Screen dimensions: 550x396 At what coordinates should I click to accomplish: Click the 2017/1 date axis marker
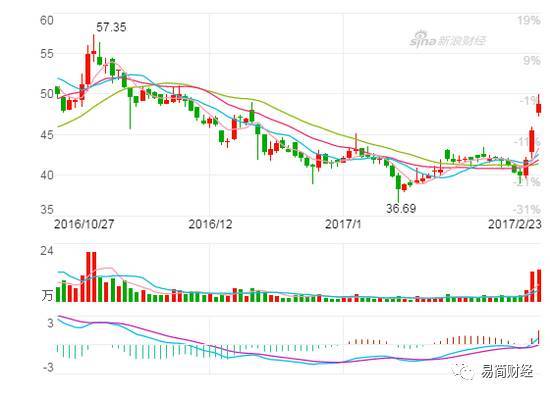pos(343,224)
